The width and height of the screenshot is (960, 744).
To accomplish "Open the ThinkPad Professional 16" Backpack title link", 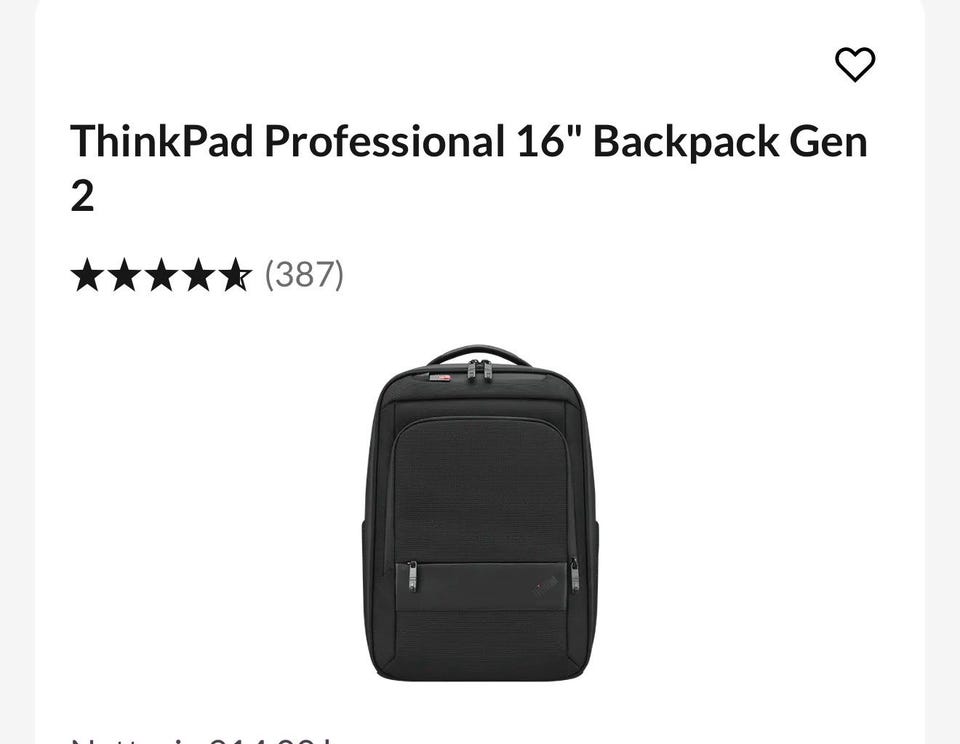I will click(x=469, y=167).
